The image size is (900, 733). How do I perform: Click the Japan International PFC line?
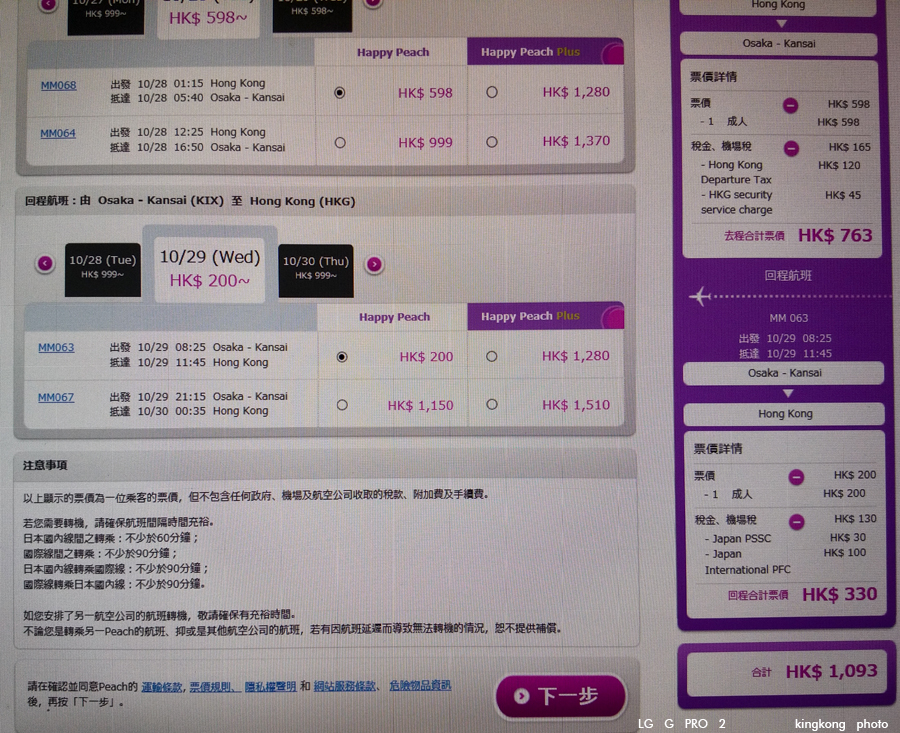coord(785,561)
